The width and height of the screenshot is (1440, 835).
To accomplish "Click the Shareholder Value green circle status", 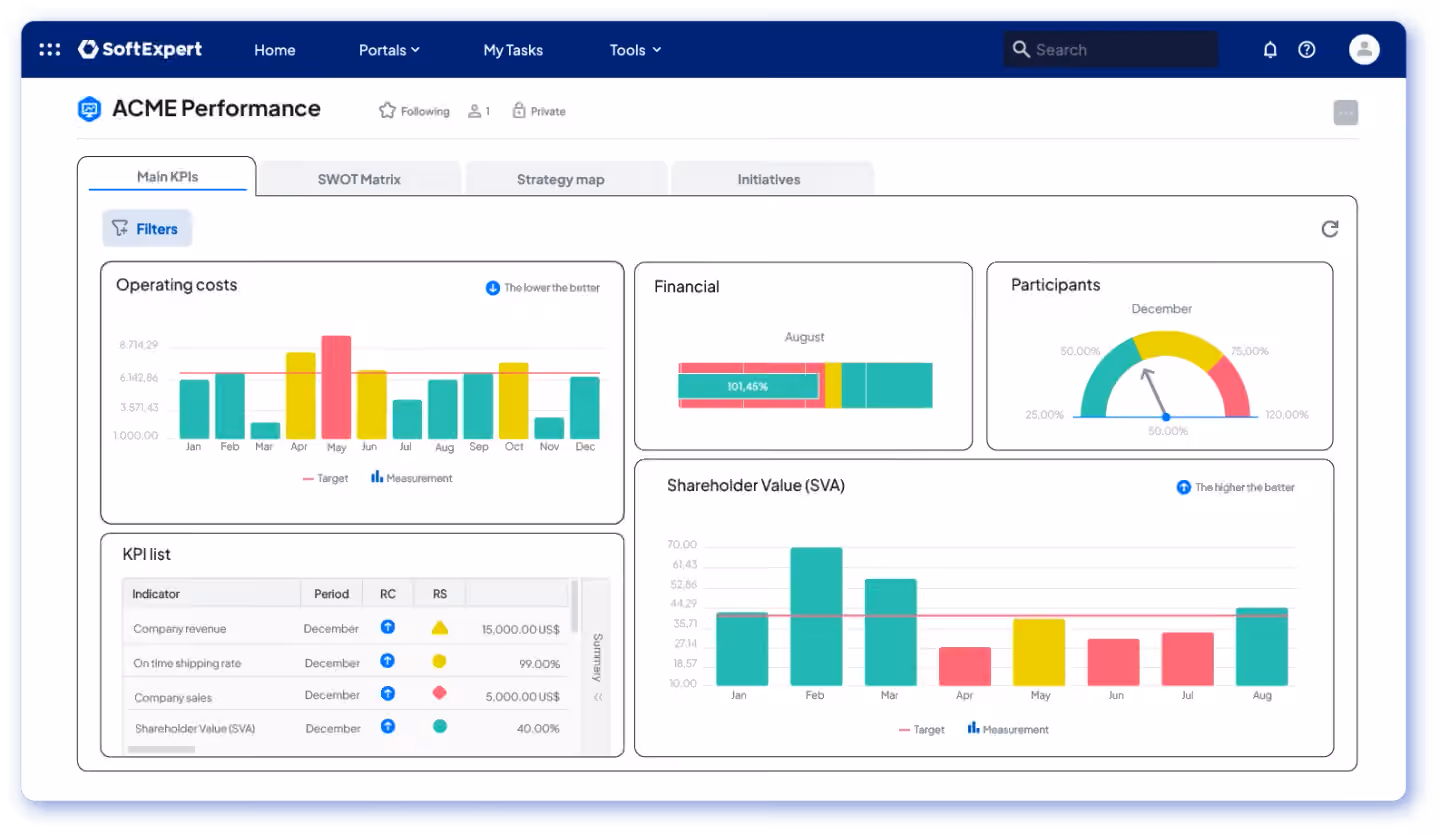I will tap(439, 726).
